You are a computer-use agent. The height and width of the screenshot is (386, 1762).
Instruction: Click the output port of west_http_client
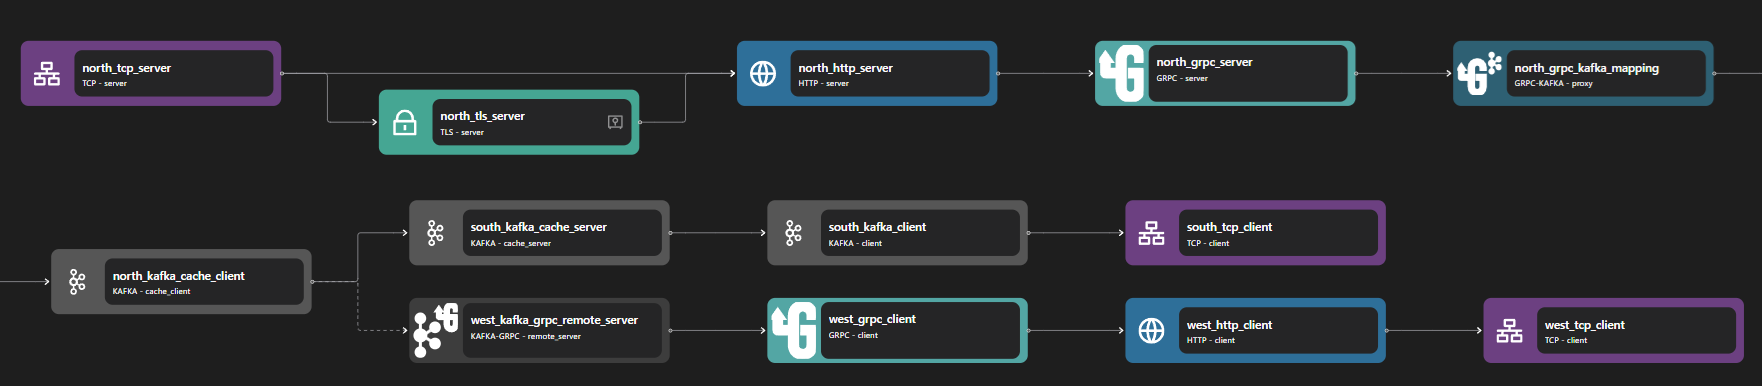(x=1386, y=330)
